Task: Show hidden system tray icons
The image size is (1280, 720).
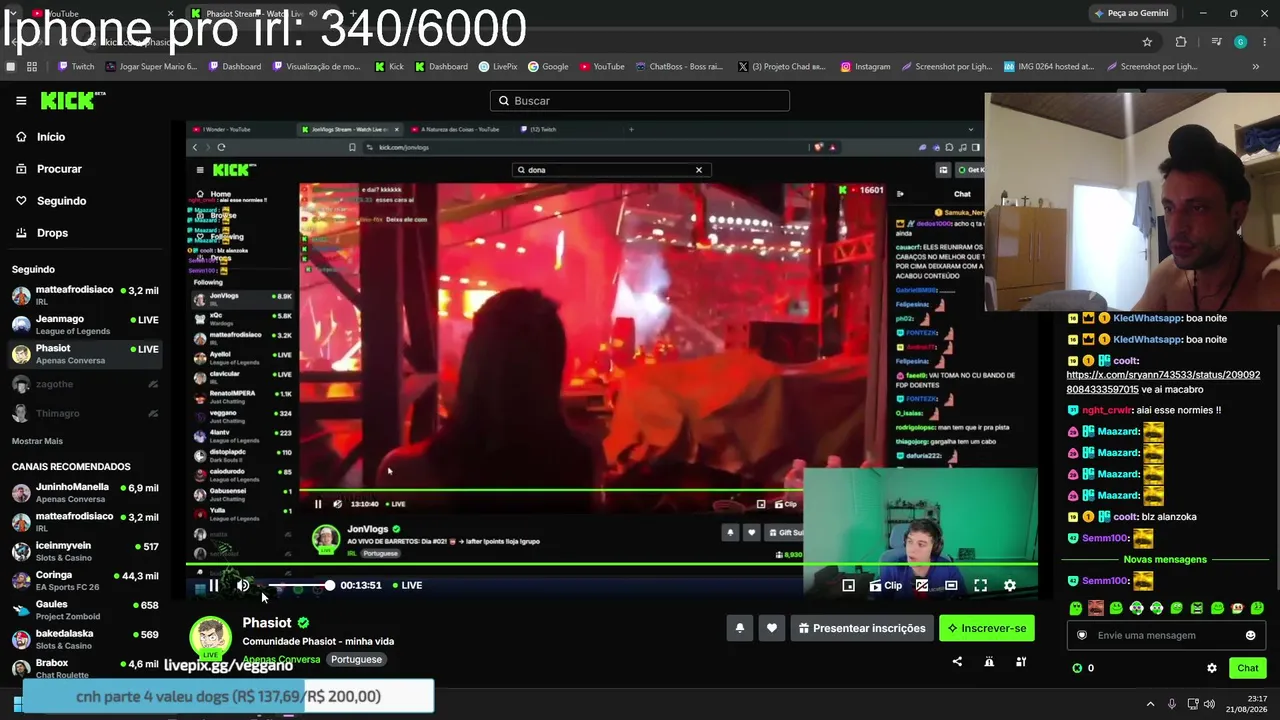Action: click(1150, 704)
